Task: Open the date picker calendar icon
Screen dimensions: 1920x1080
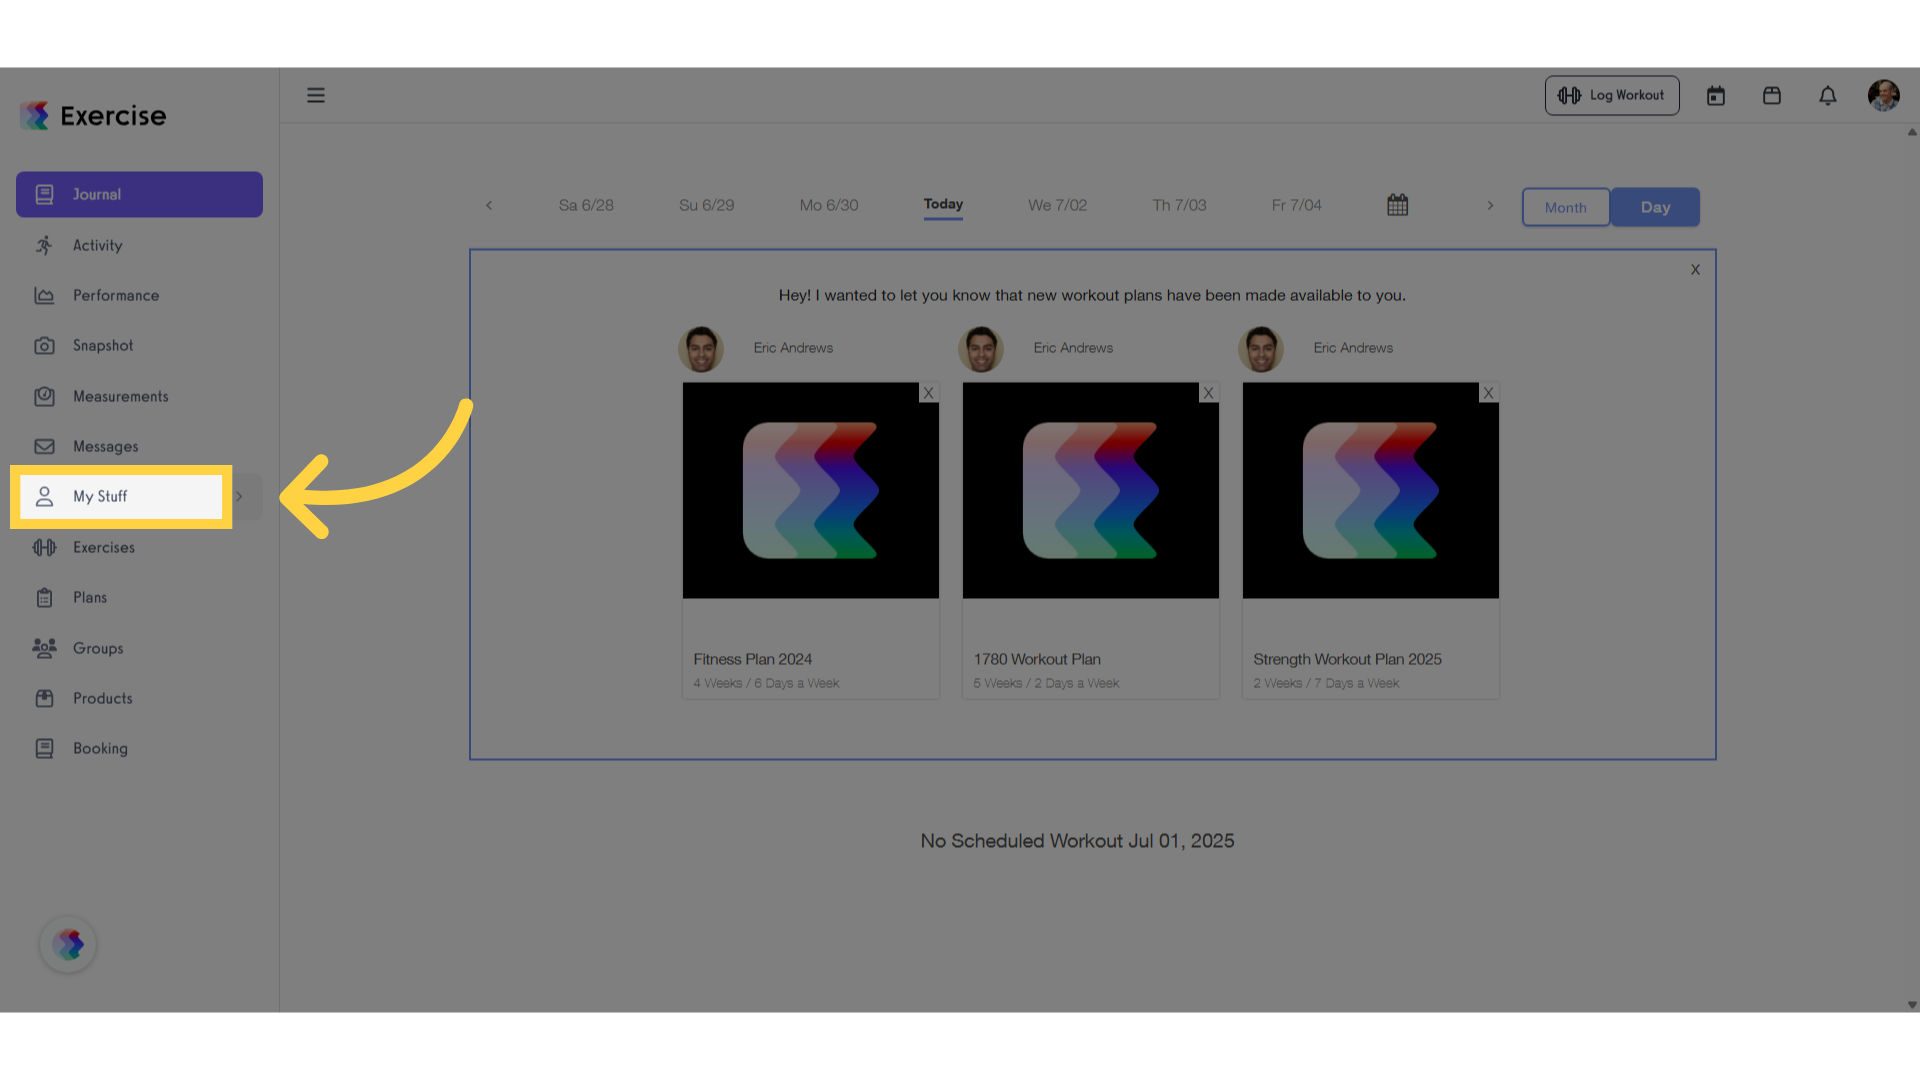Action: click(x=1398, y=205)
